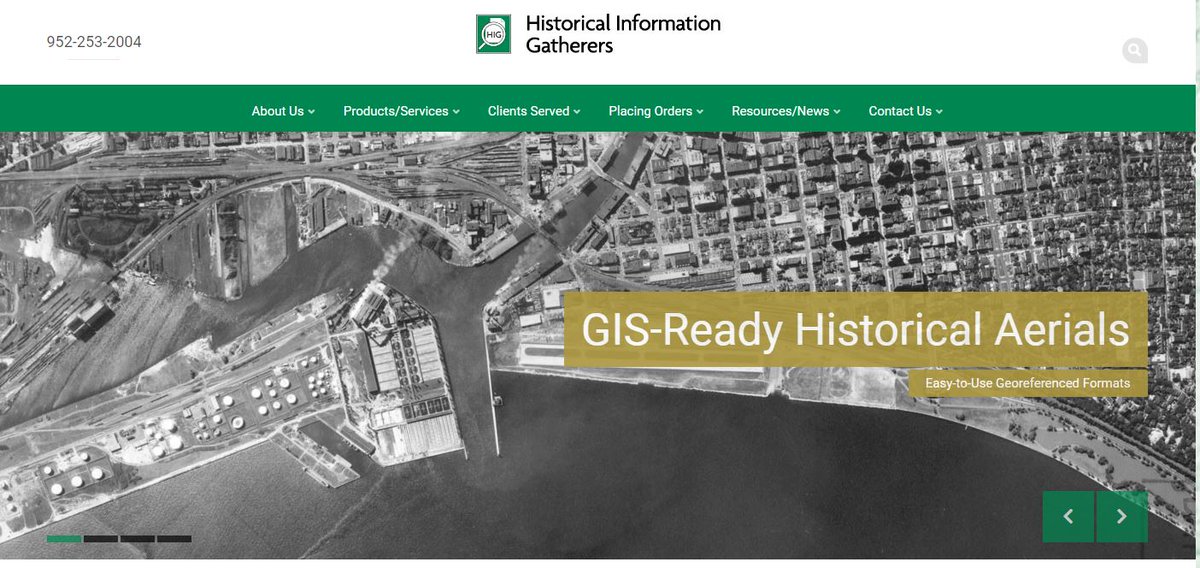Click GIS-Ready Historical Aerials banner heading

[x=856, y=330]
